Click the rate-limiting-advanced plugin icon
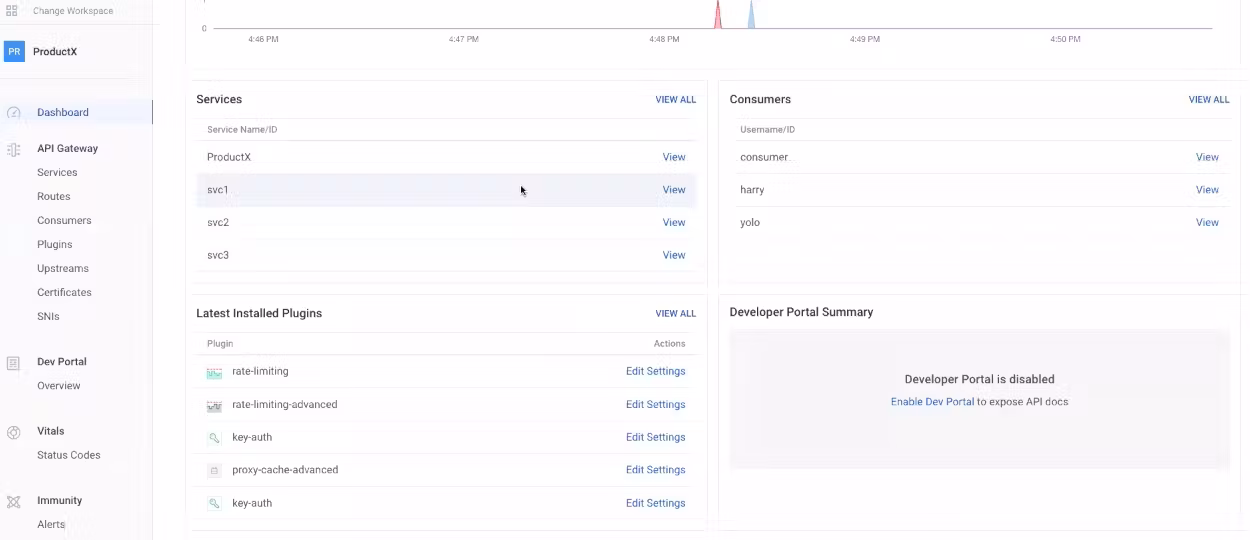Viewport: 1250px width, 540px height. pos(214,405)
